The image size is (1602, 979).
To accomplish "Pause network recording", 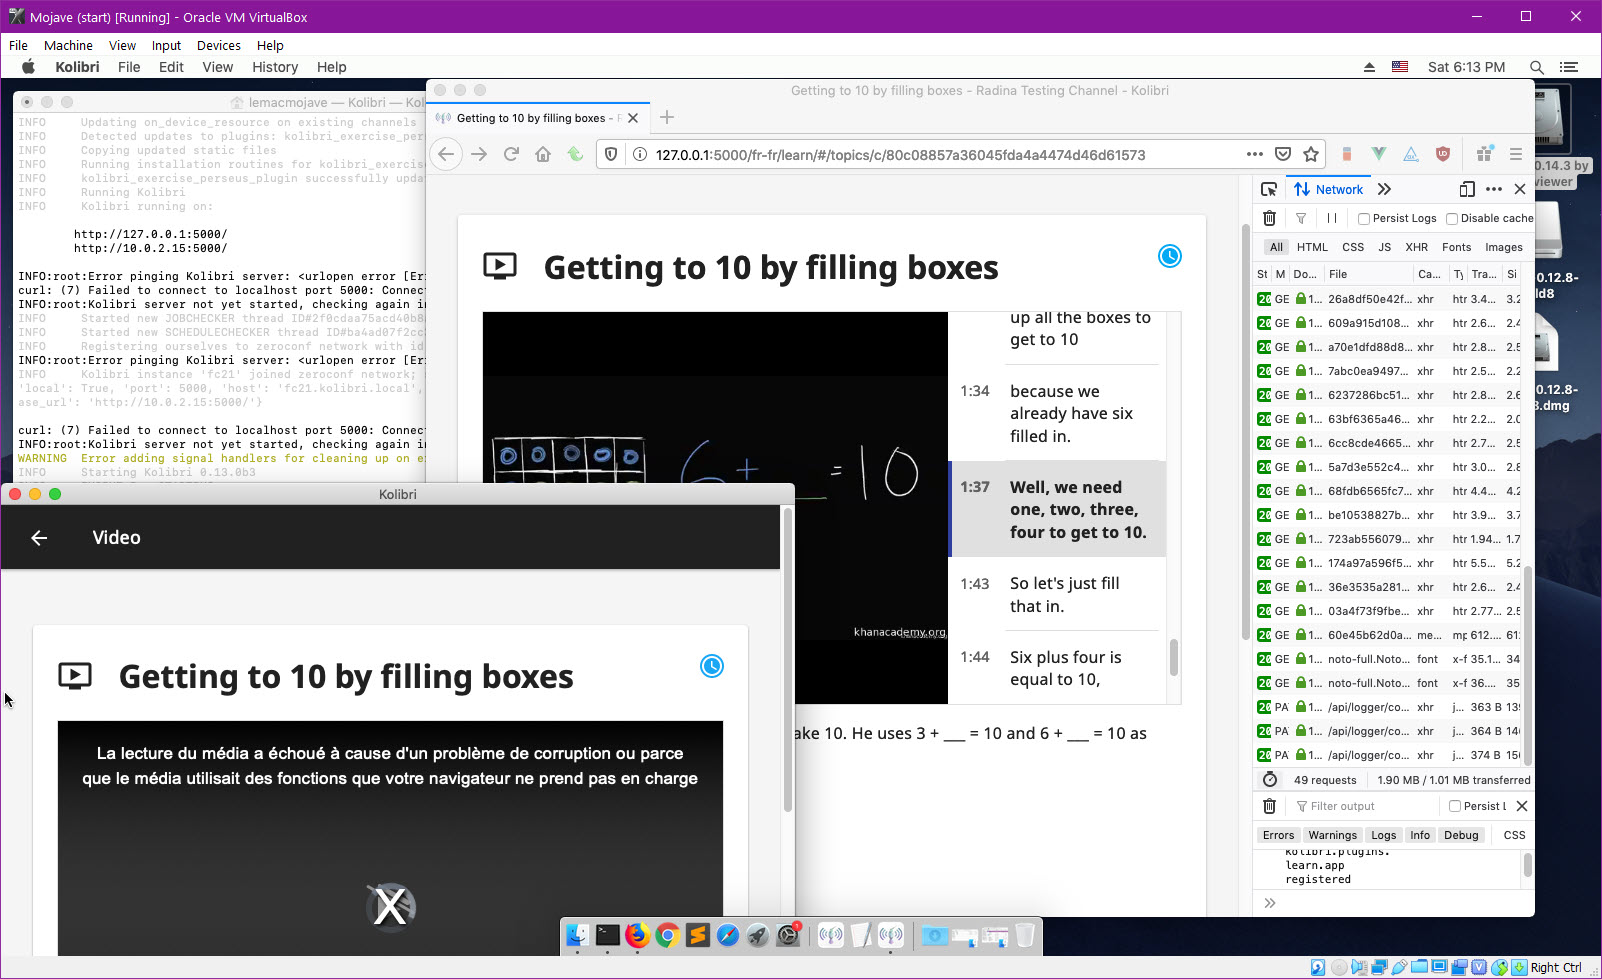I will click(1332, 218).
